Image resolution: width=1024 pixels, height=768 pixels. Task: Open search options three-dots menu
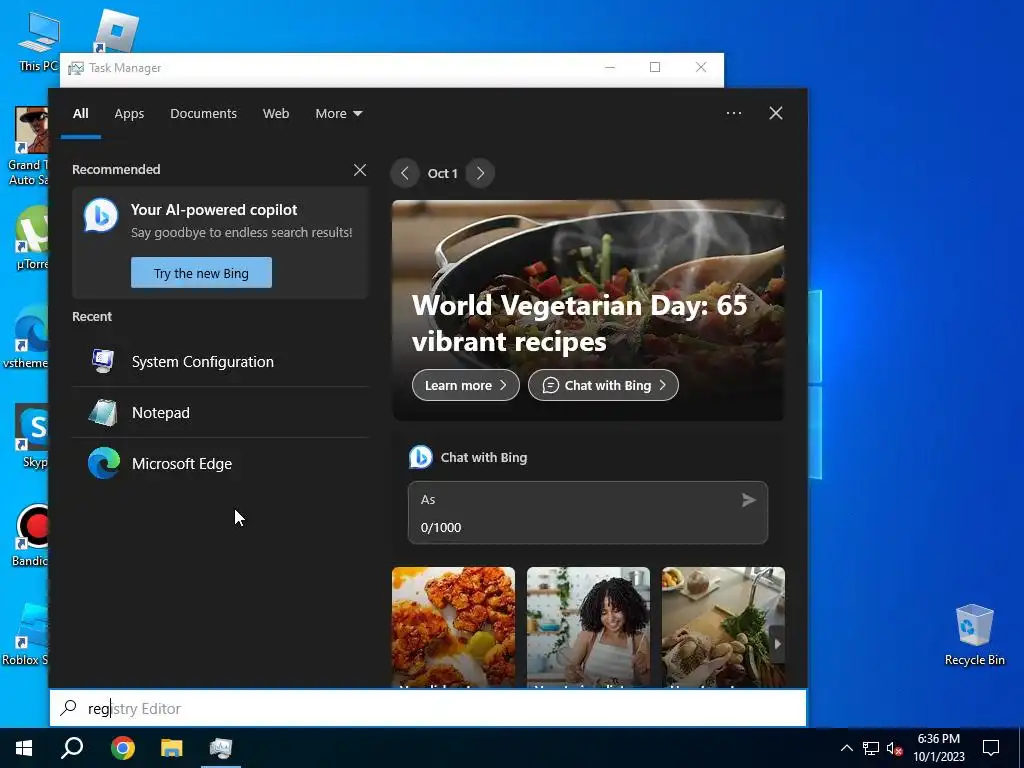click(x=734, y=113)
